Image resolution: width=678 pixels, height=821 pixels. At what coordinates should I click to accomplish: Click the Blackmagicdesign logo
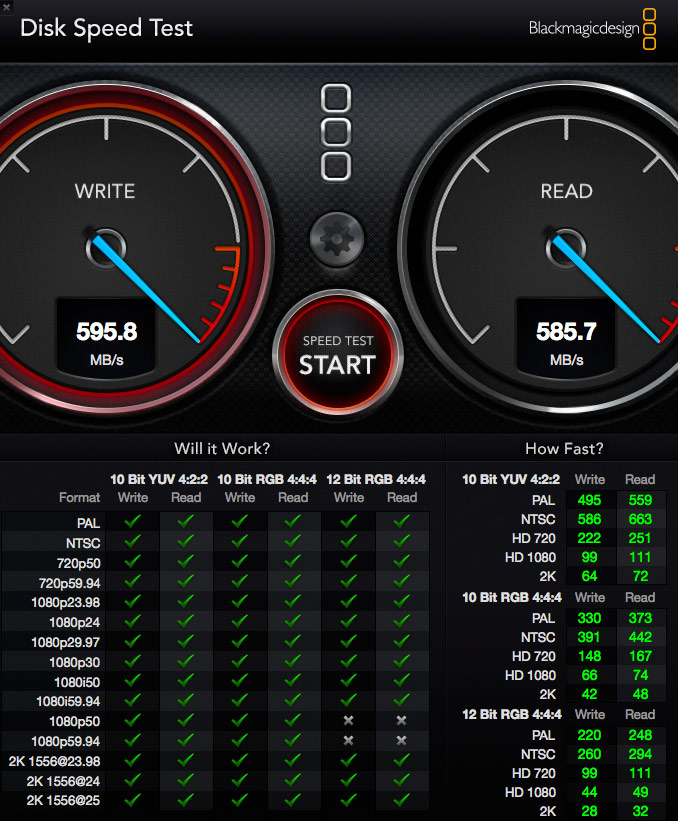tap(592, 28)
